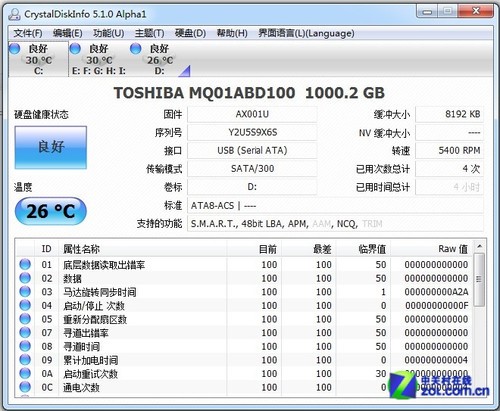Click the 26 °C temperature button
This screenshot has height=411, width=500.
[x=51, y=211]
